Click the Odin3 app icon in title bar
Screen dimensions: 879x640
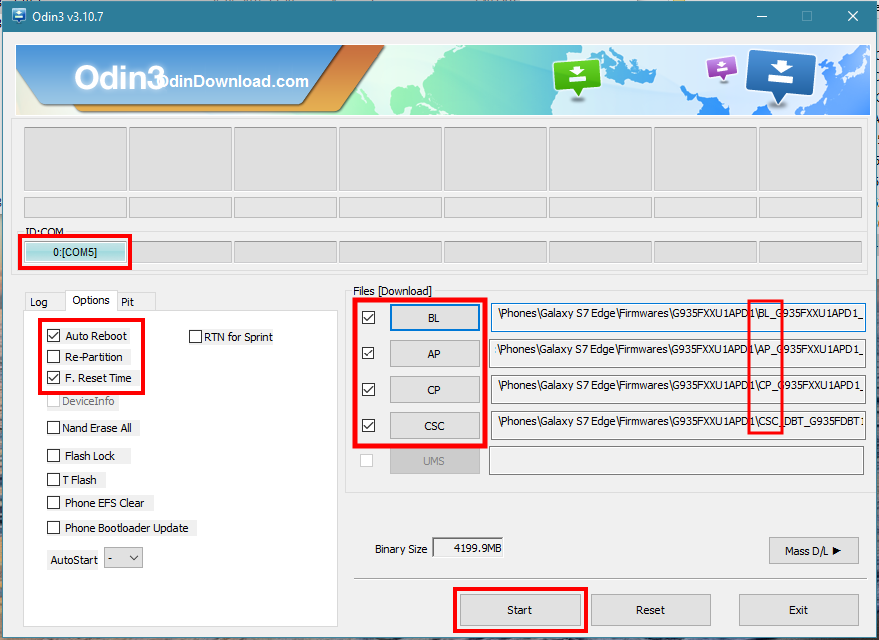point(18,17)
